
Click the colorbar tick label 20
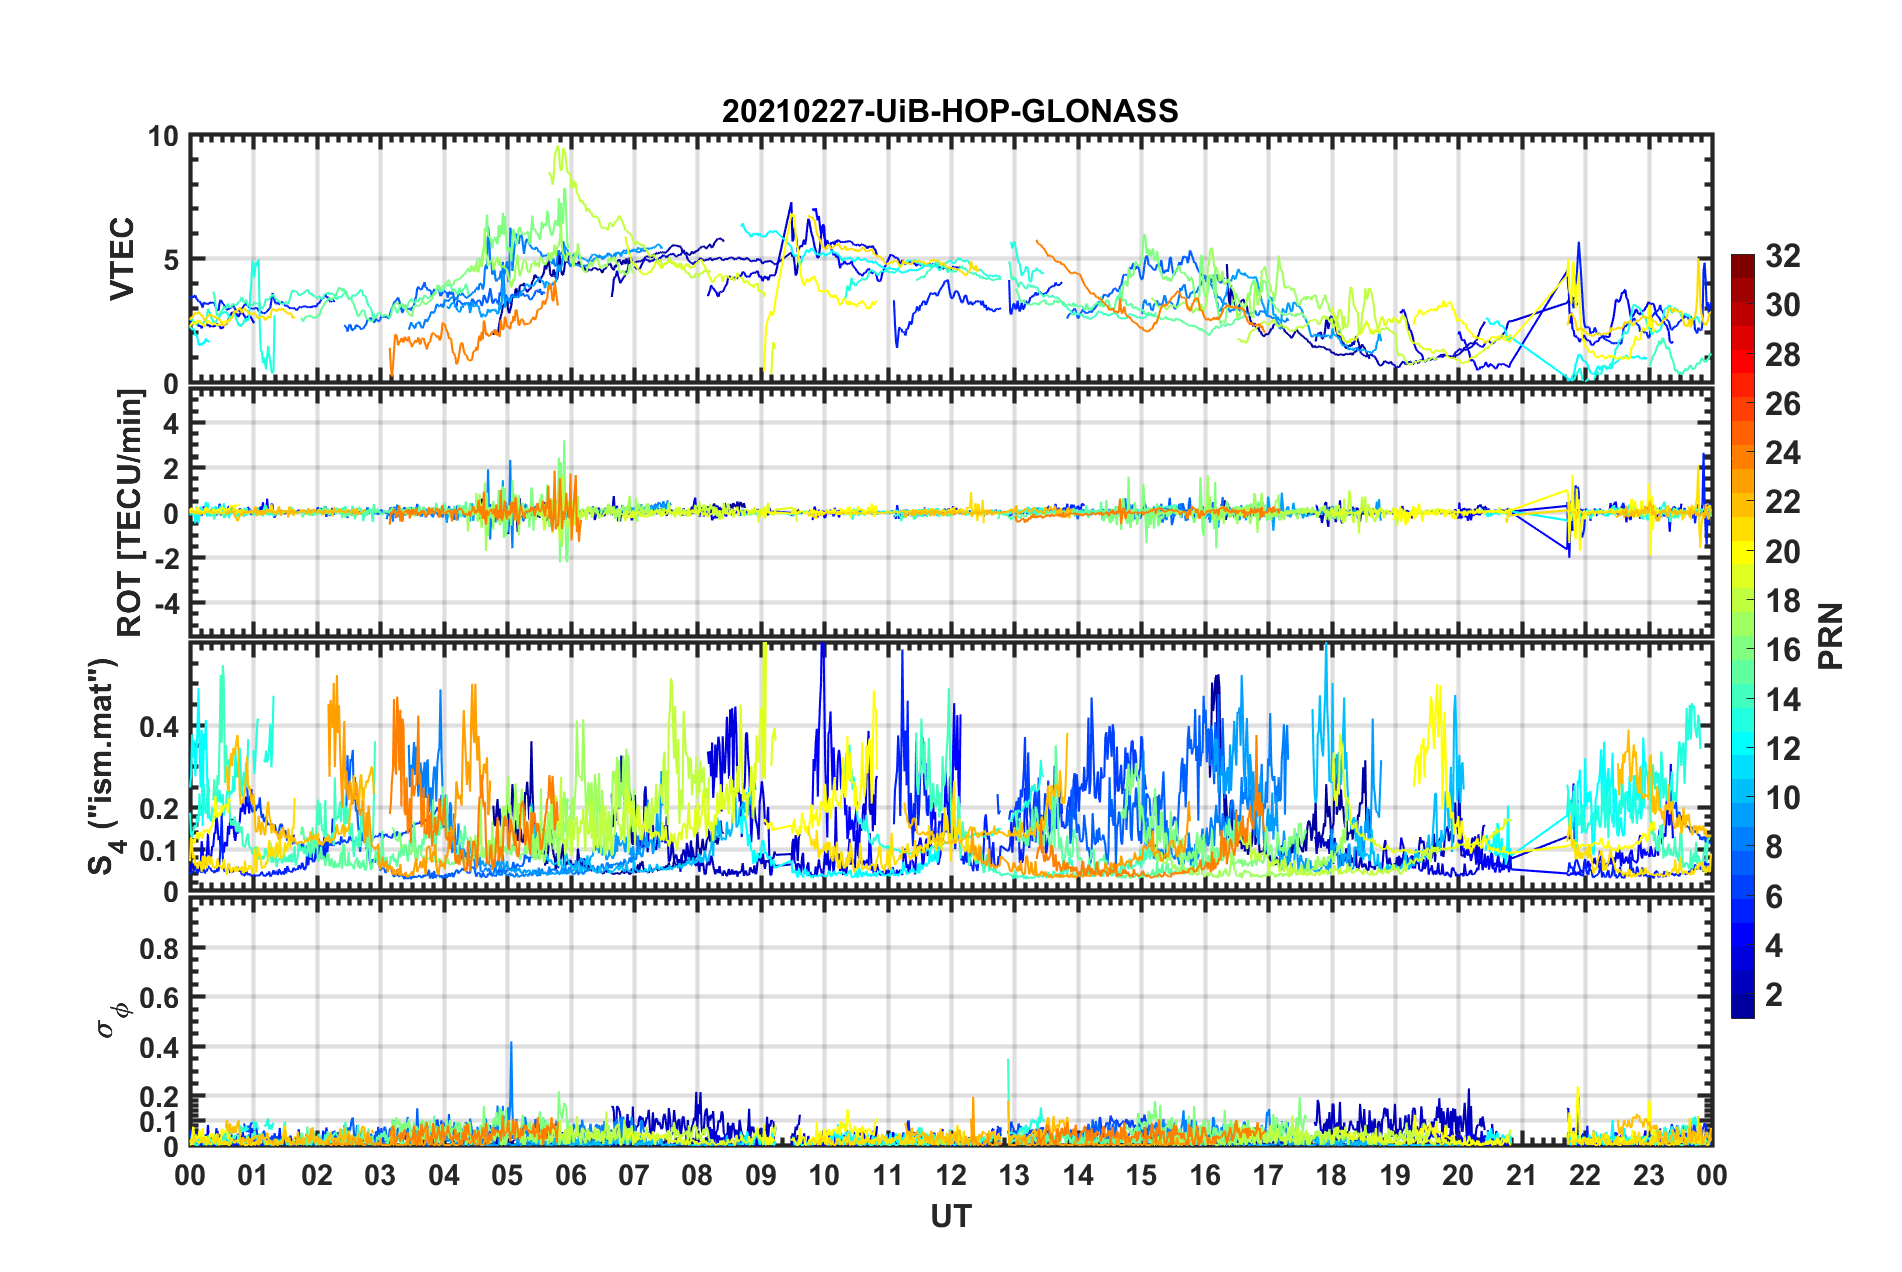pyautogui.click(x=1782, y=552)
